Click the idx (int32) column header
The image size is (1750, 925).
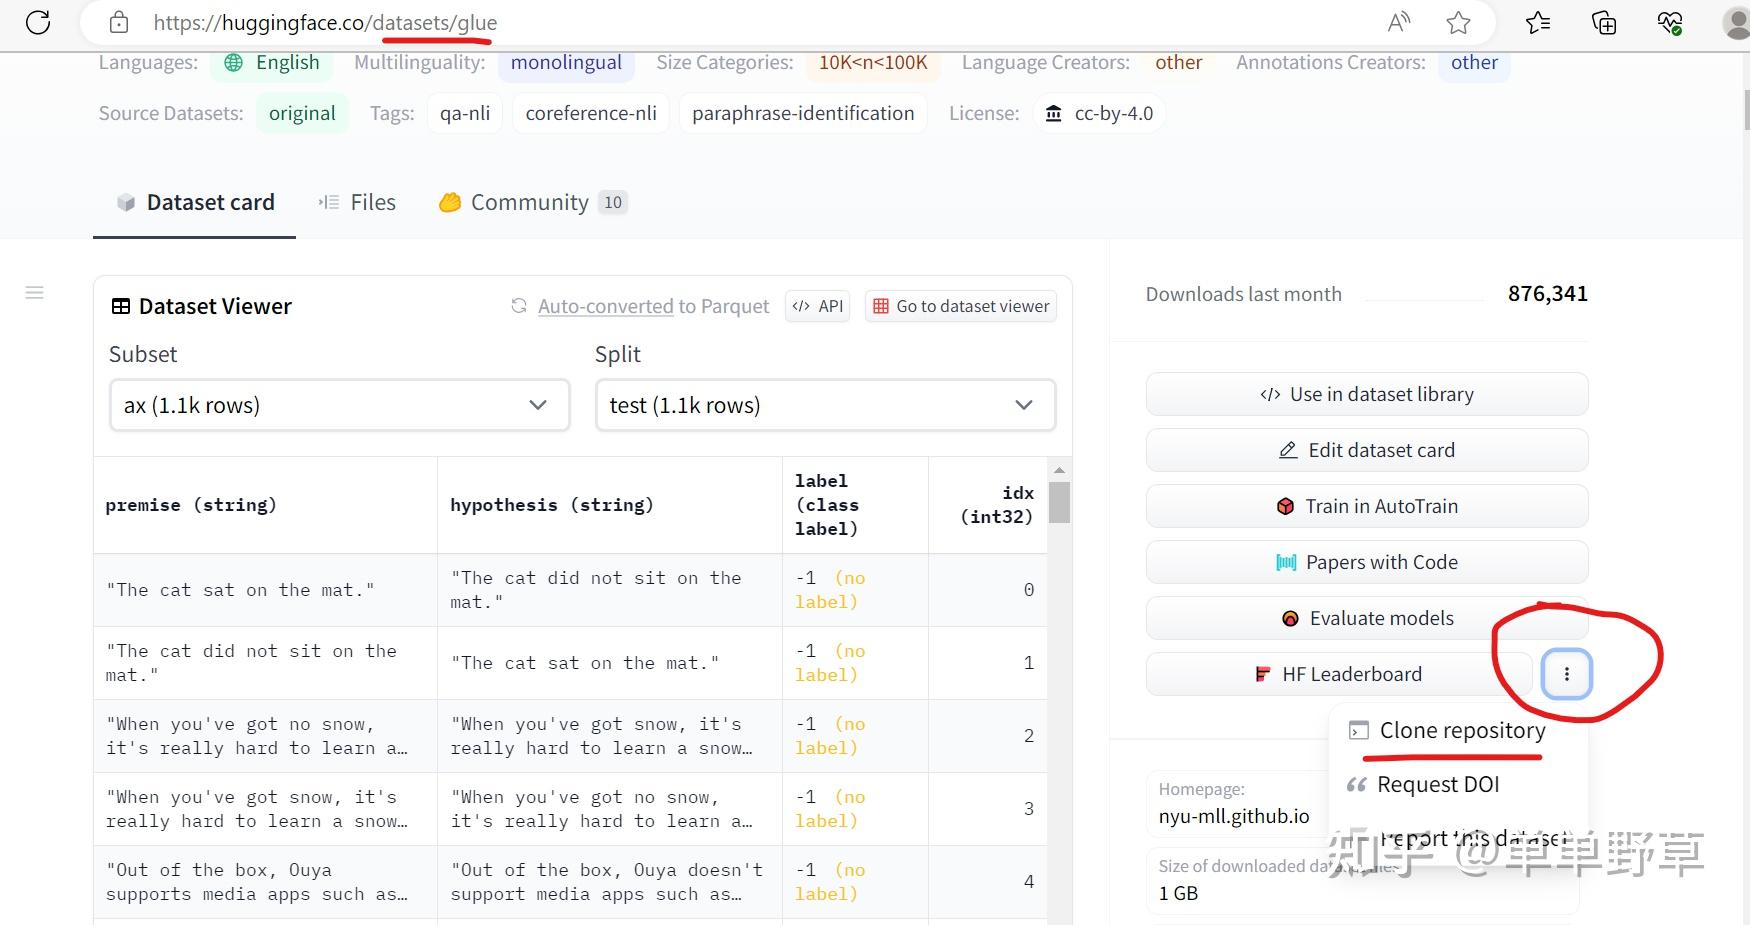point(988,505)
